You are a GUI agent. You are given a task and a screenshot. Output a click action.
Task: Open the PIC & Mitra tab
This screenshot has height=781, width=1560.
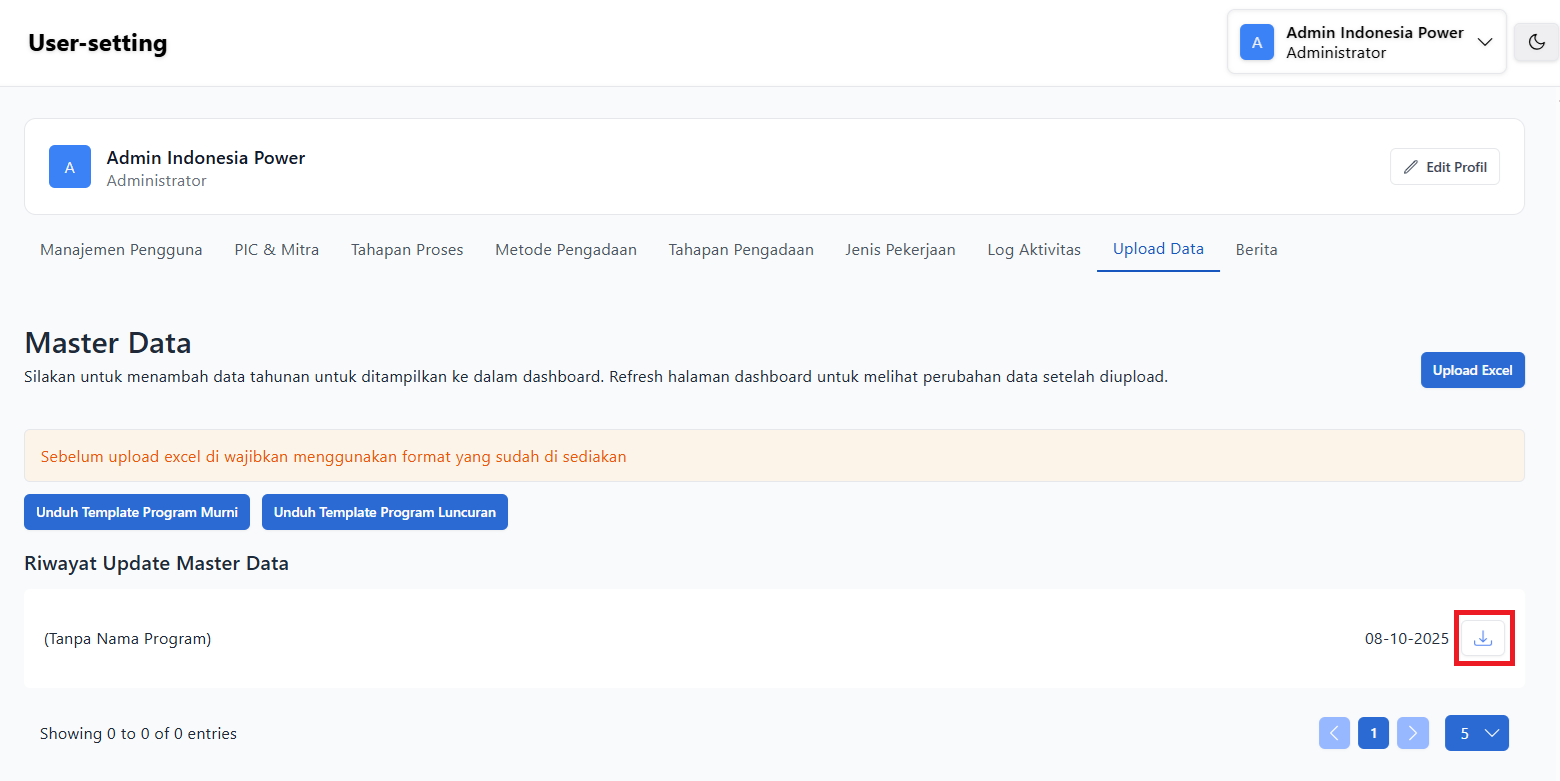[277, 250]
